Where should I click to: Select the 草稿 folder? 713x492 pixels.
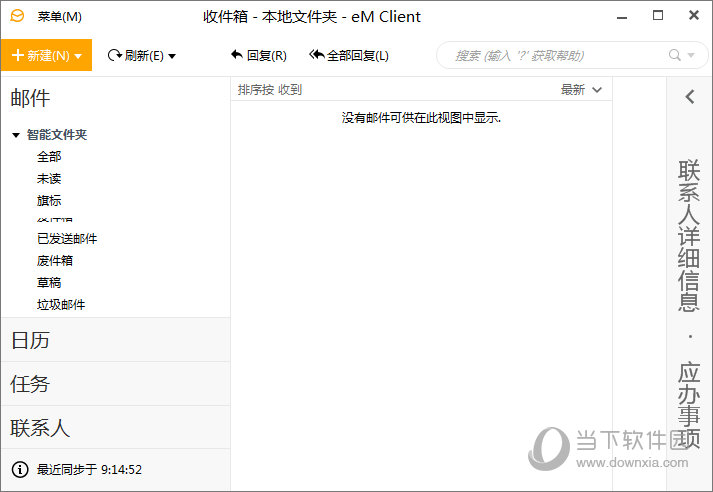point(49,282)
